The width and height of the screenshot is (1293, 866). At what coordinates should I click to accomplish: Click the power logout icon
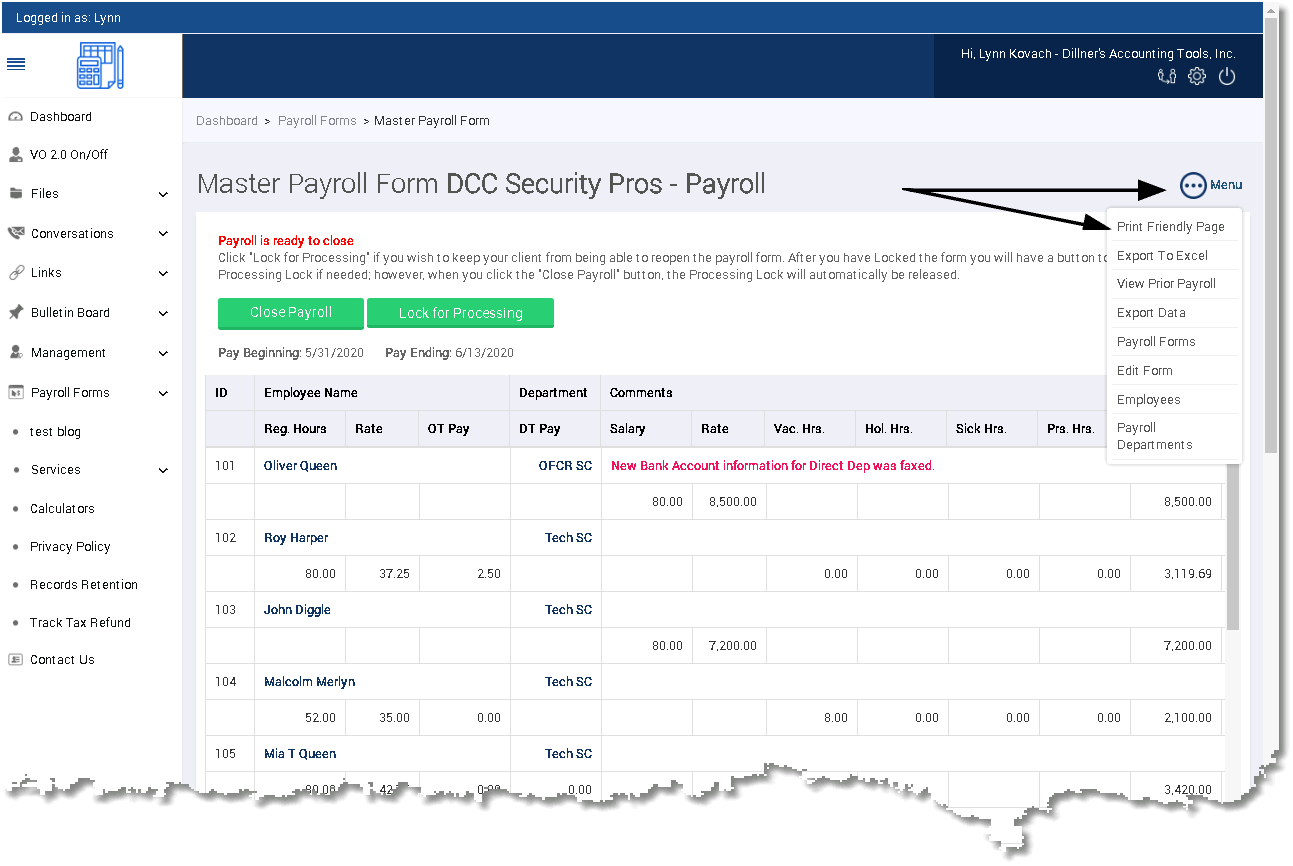tap(1227, 76)
